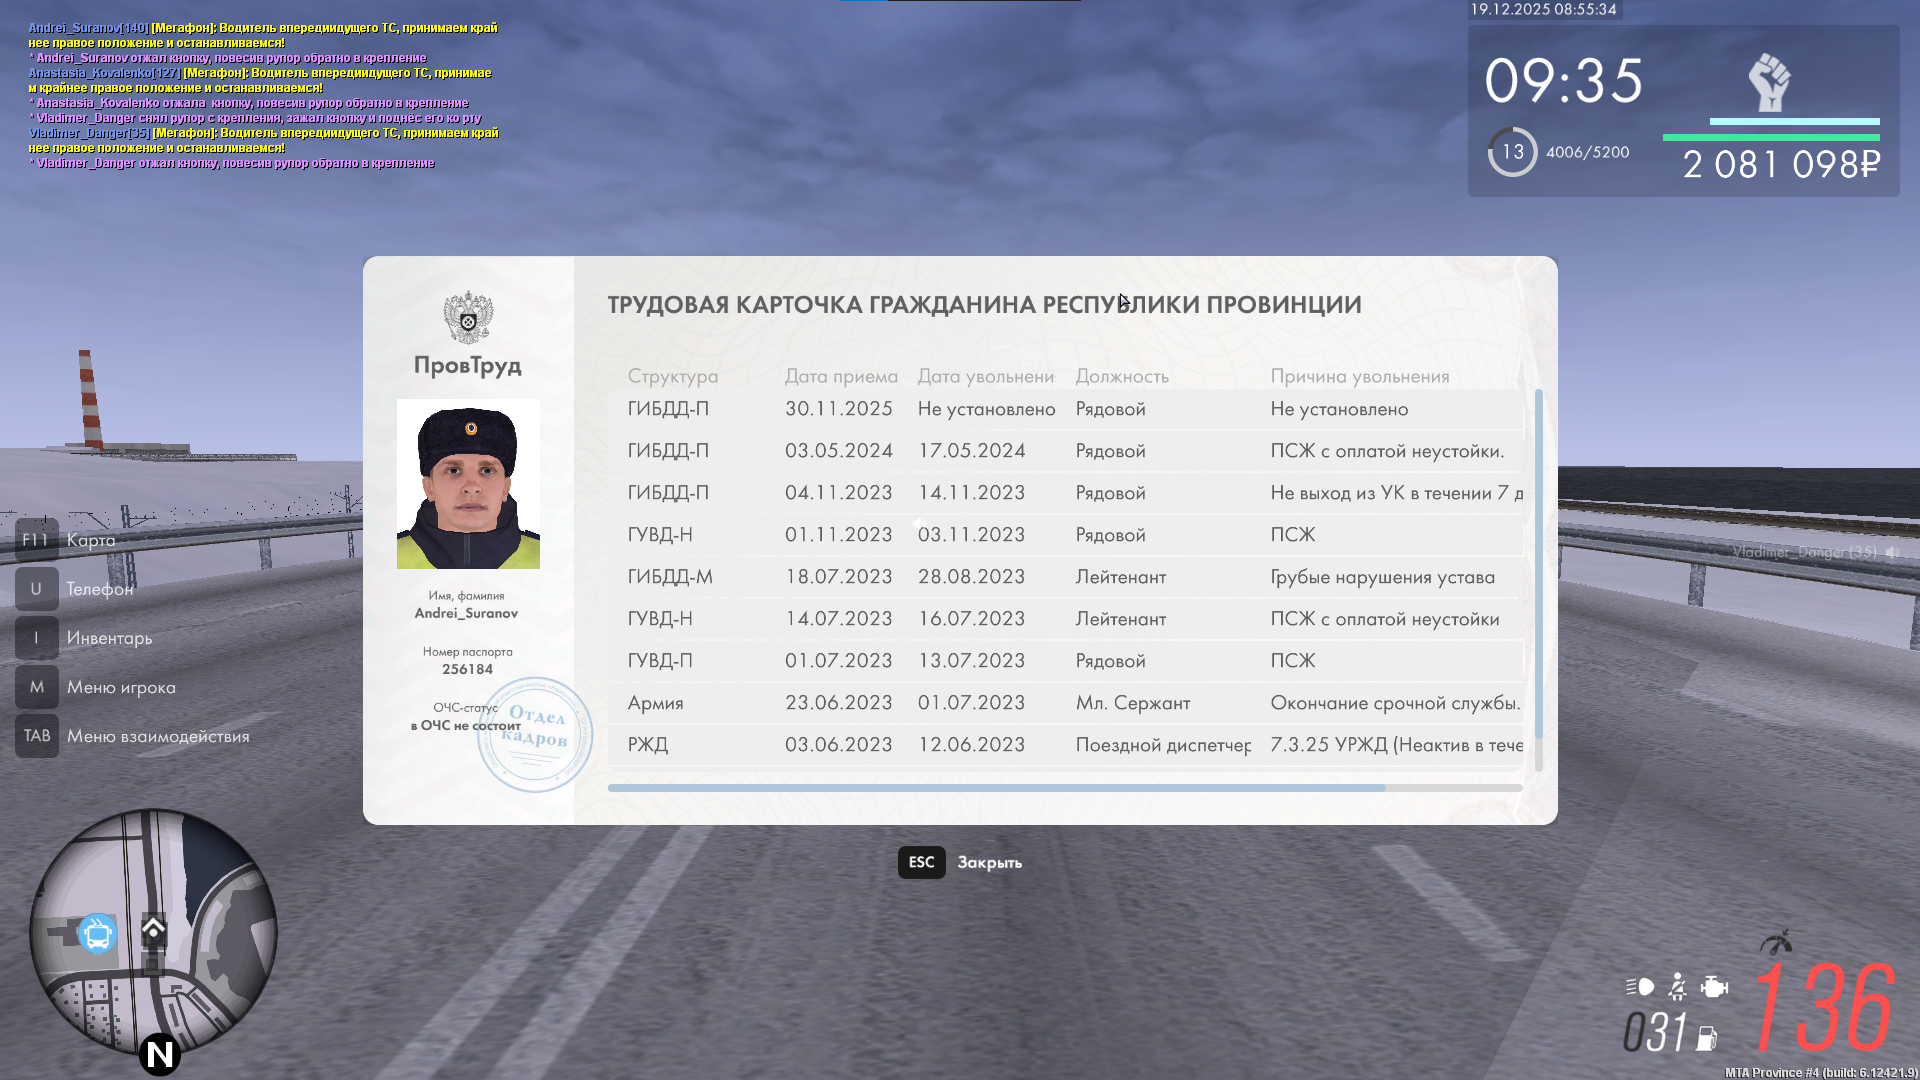Click the fuel pump icon
The image size is (1920, 1080).
click(1707, 1039)
